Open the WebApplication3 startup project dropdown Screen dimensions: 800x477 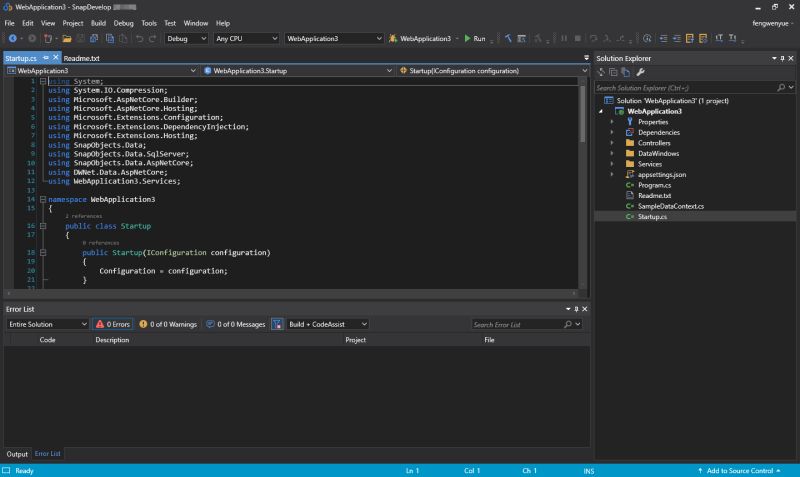click(334, 38)
